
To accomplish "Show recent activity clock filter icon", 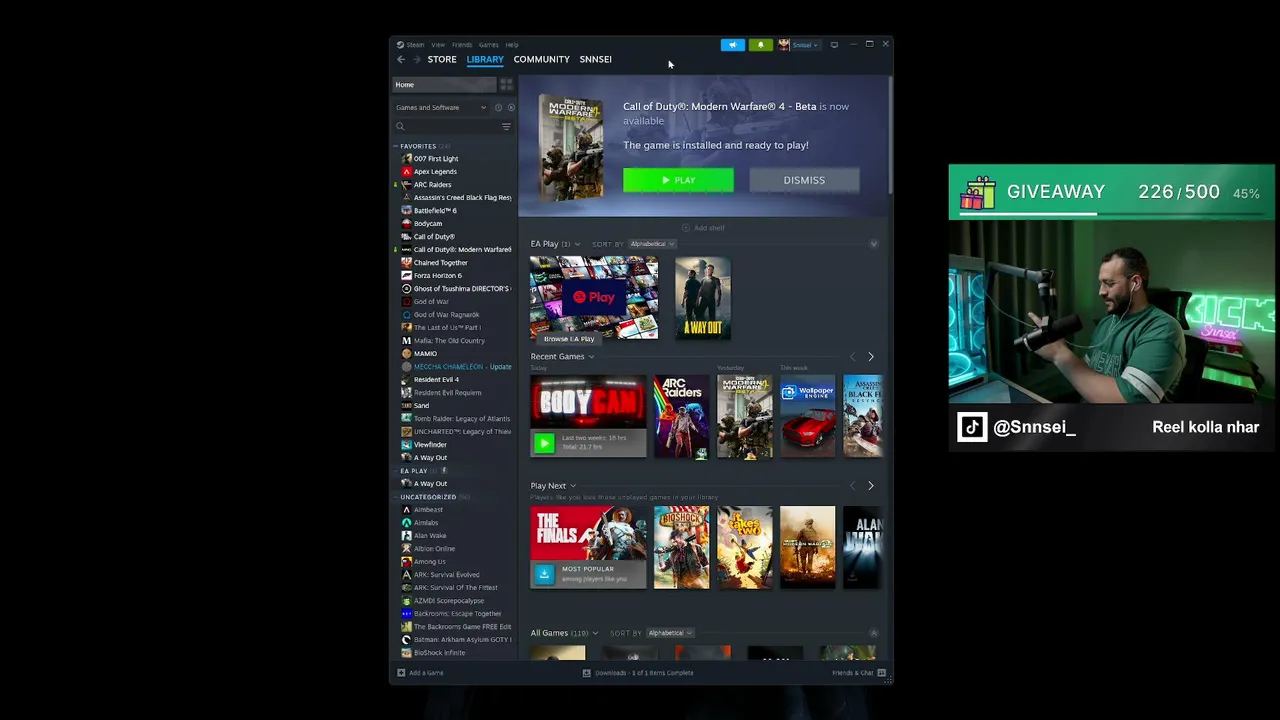I will pyautogui.click(x=498, y=108).
